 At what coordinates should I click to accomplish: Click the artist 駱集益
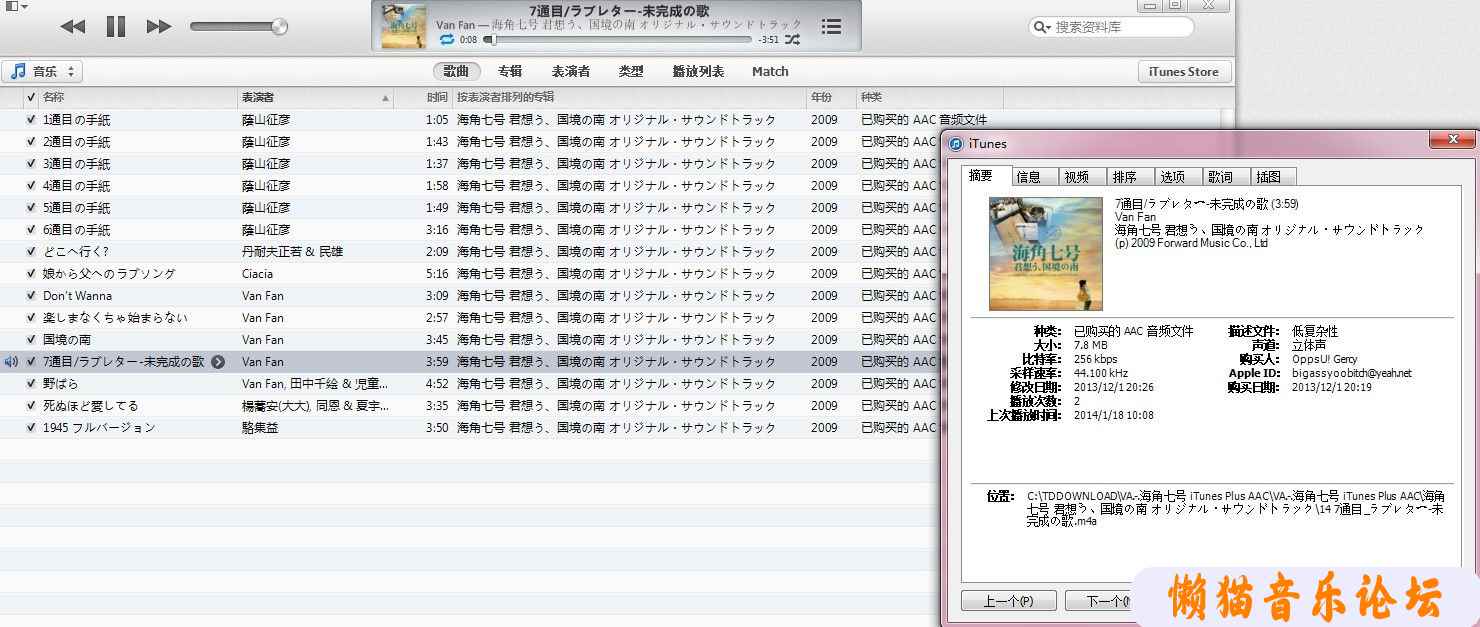coord(262,428)
